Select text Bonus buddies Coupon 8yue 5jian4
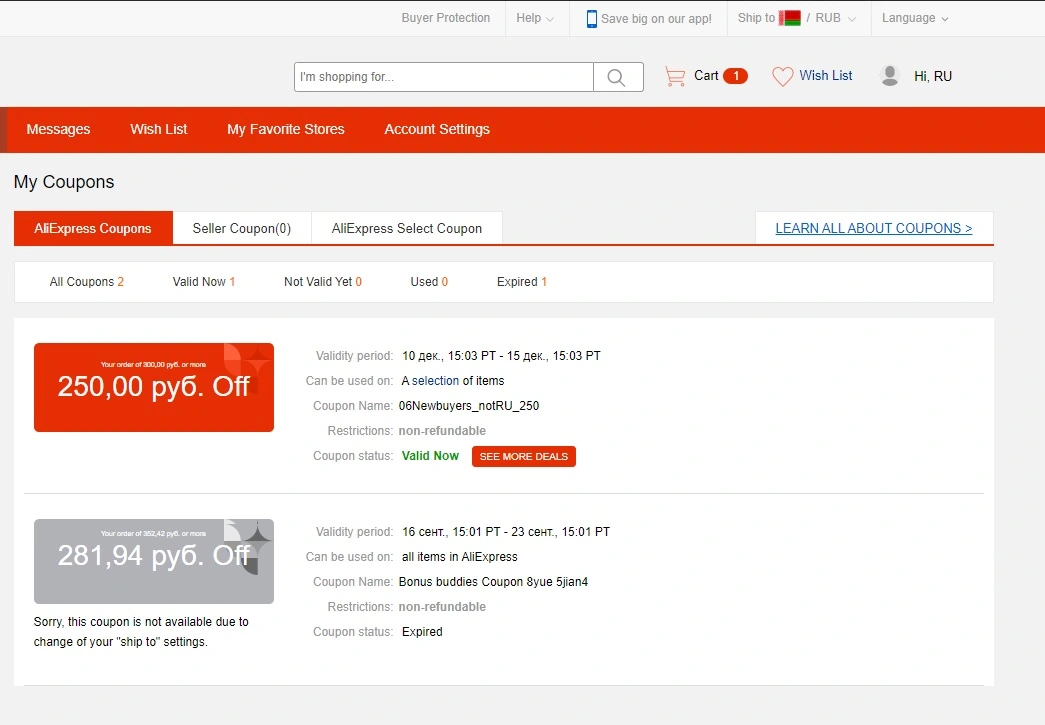 (493, 582)
